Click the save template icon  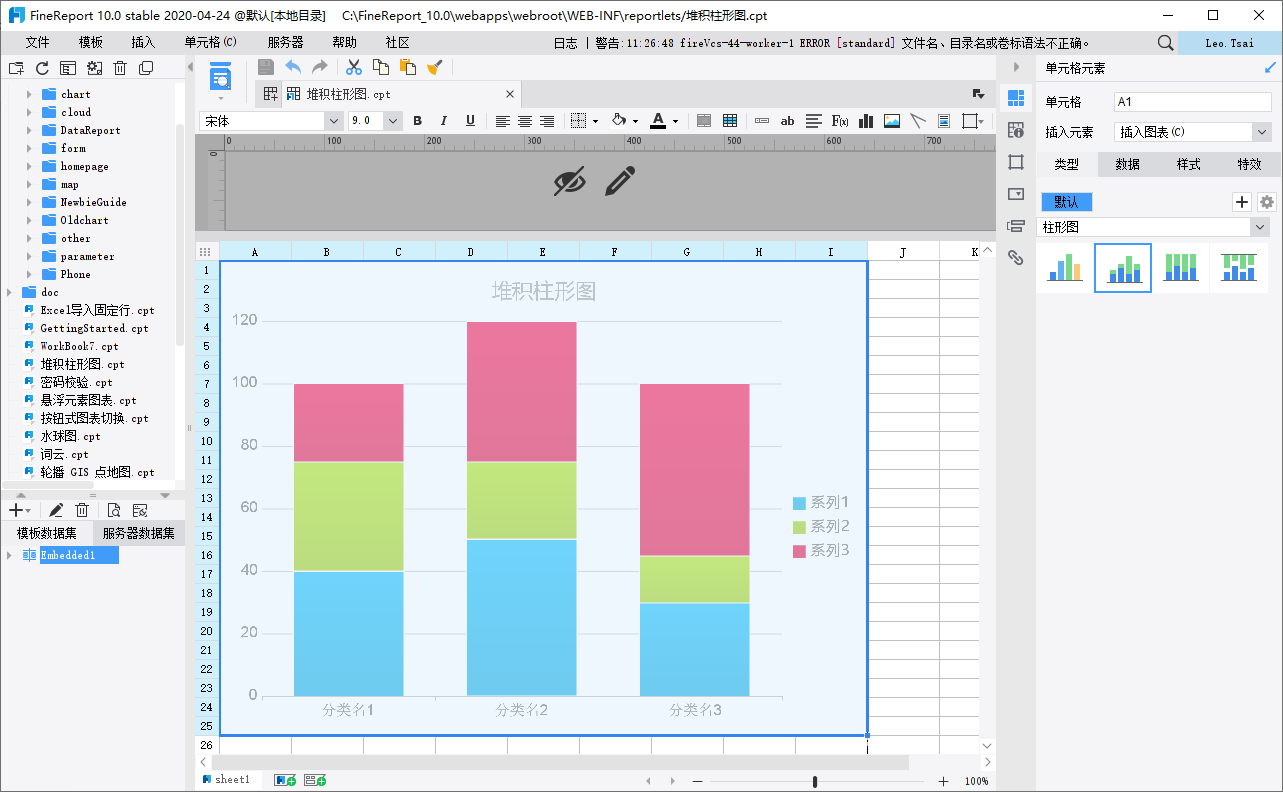[266, 67]
